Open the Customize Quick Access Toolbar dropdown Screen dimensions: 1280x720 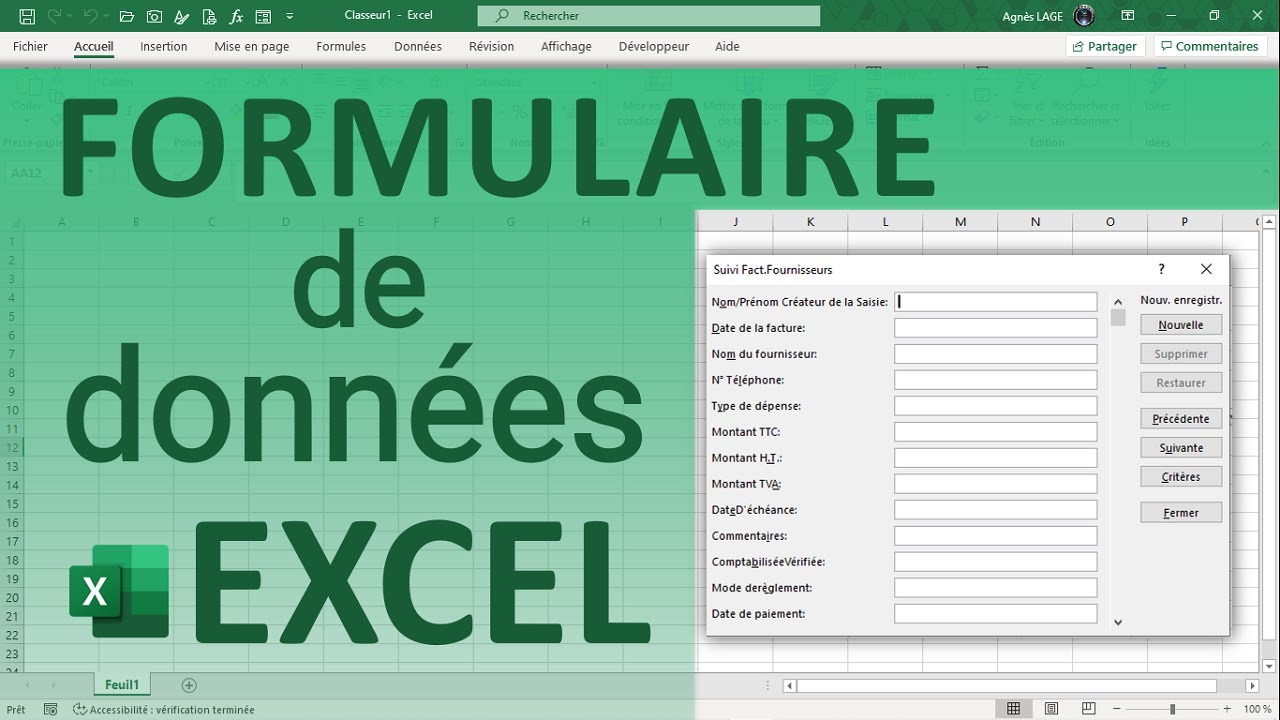click(x=290, y=16)
